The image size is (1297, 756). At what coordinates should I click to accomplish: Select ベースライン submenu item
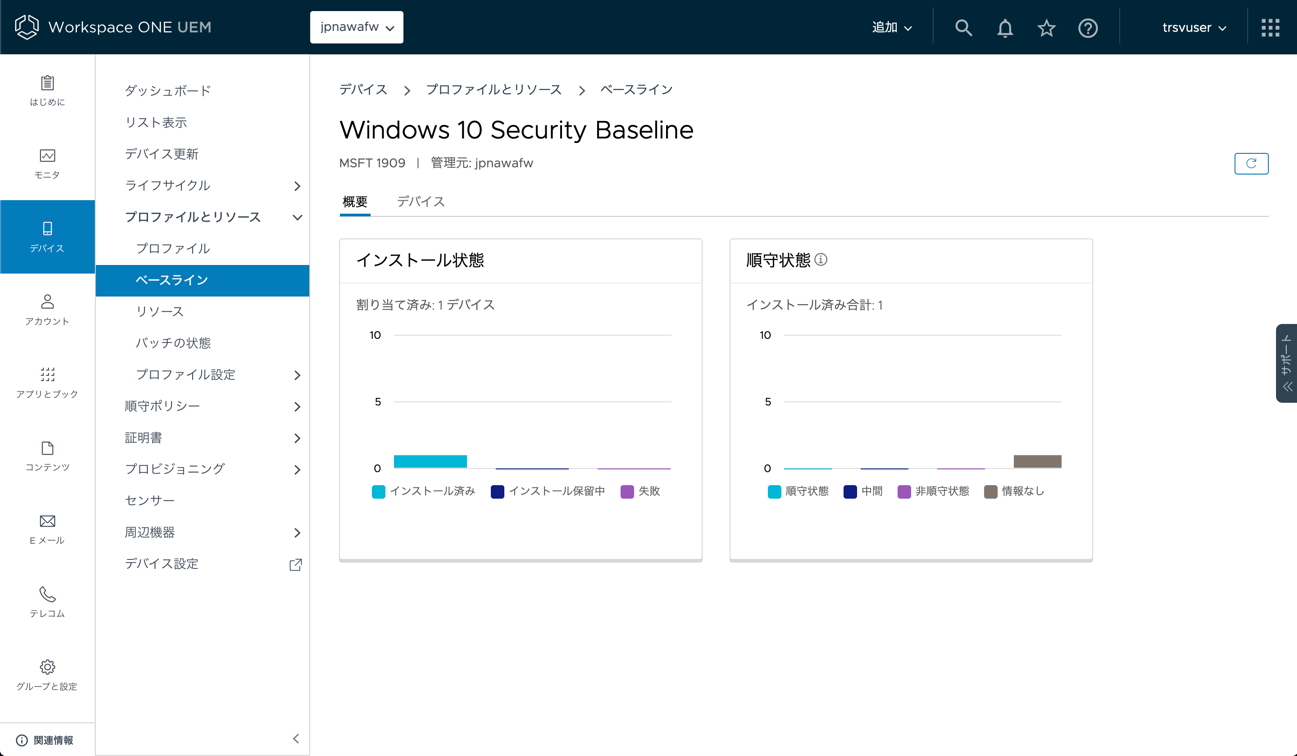tap(202, 280)
